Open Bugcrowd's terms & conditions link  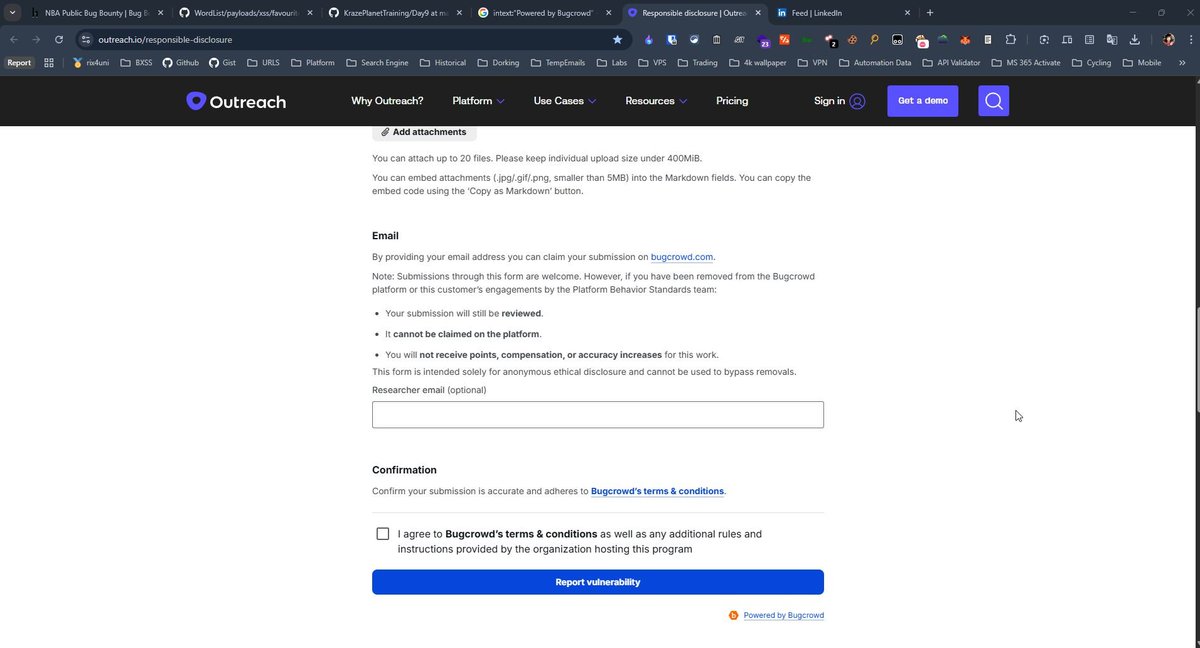pos(657,491)
